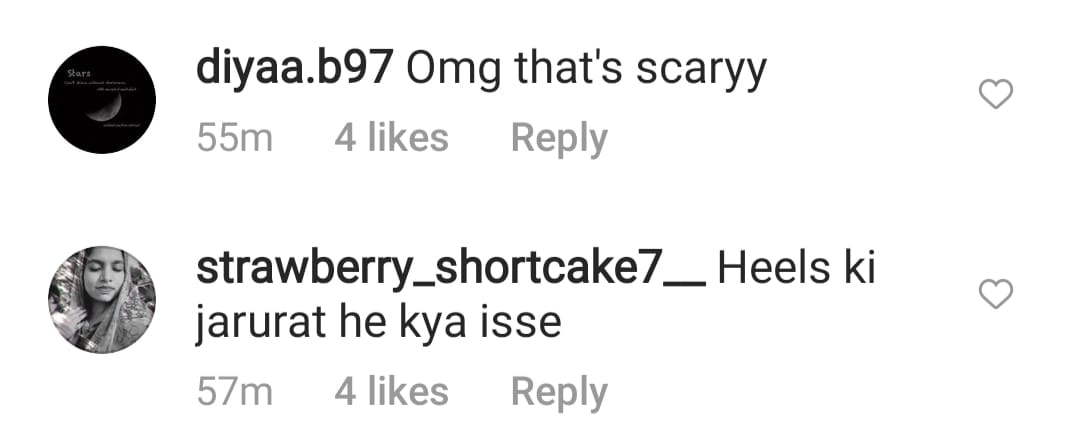Open strawberry_shortcake7__'s profile picture

click(x=102, y=300)
